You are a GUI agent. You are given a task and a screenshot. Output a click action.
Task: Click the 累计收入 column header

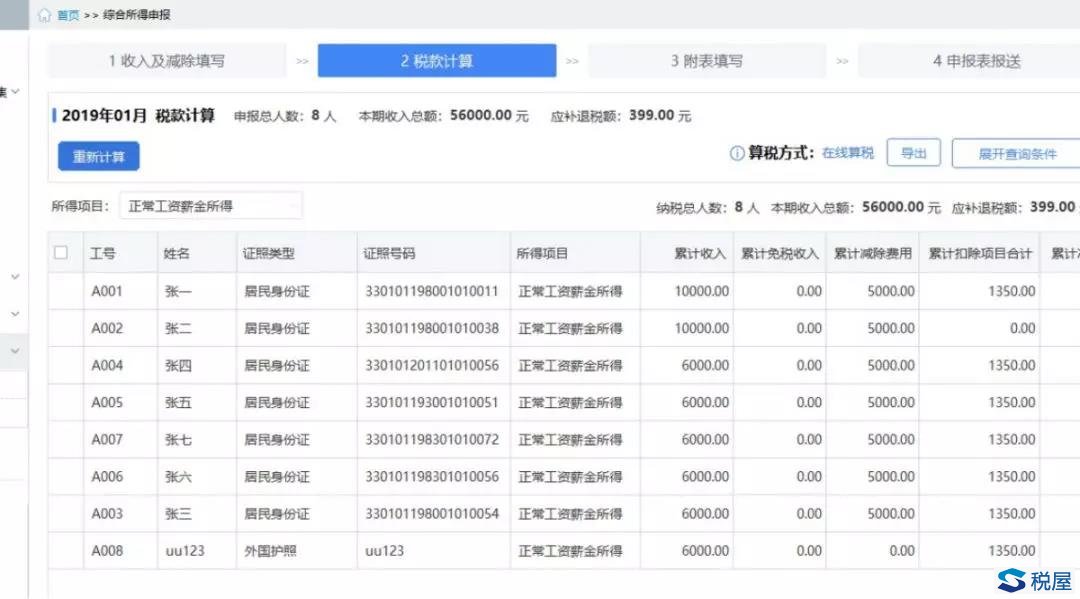[x=699, y=254]
